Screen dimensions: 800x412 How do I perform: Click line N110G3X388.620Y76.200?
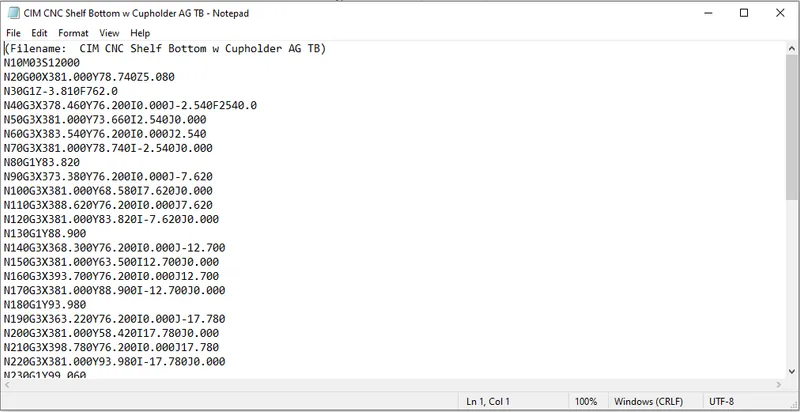(x=108, y=205)
